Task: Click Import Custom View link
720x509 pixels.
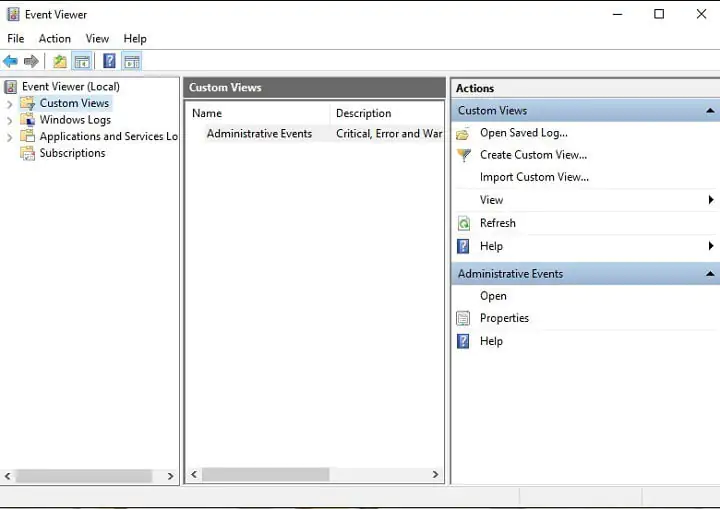Action: click(534, 177)
